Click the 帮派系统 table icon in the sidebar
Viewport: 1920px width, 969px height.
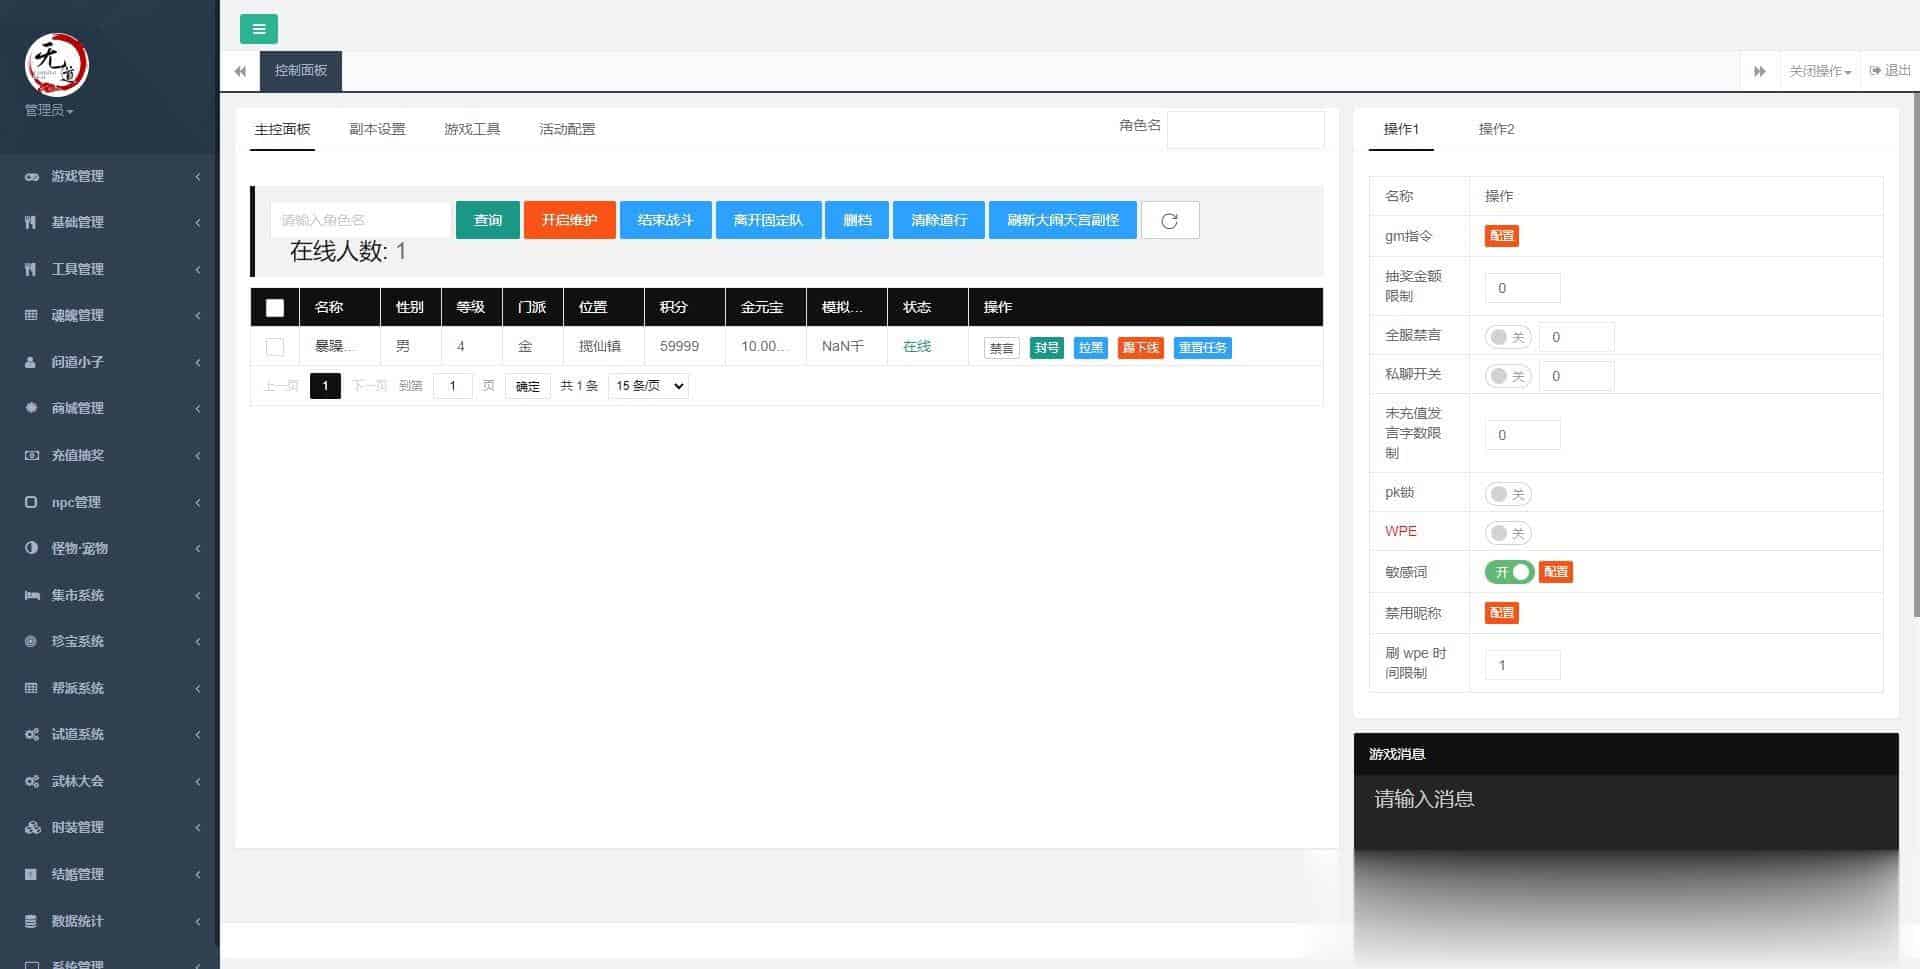(x=31, y=688)
